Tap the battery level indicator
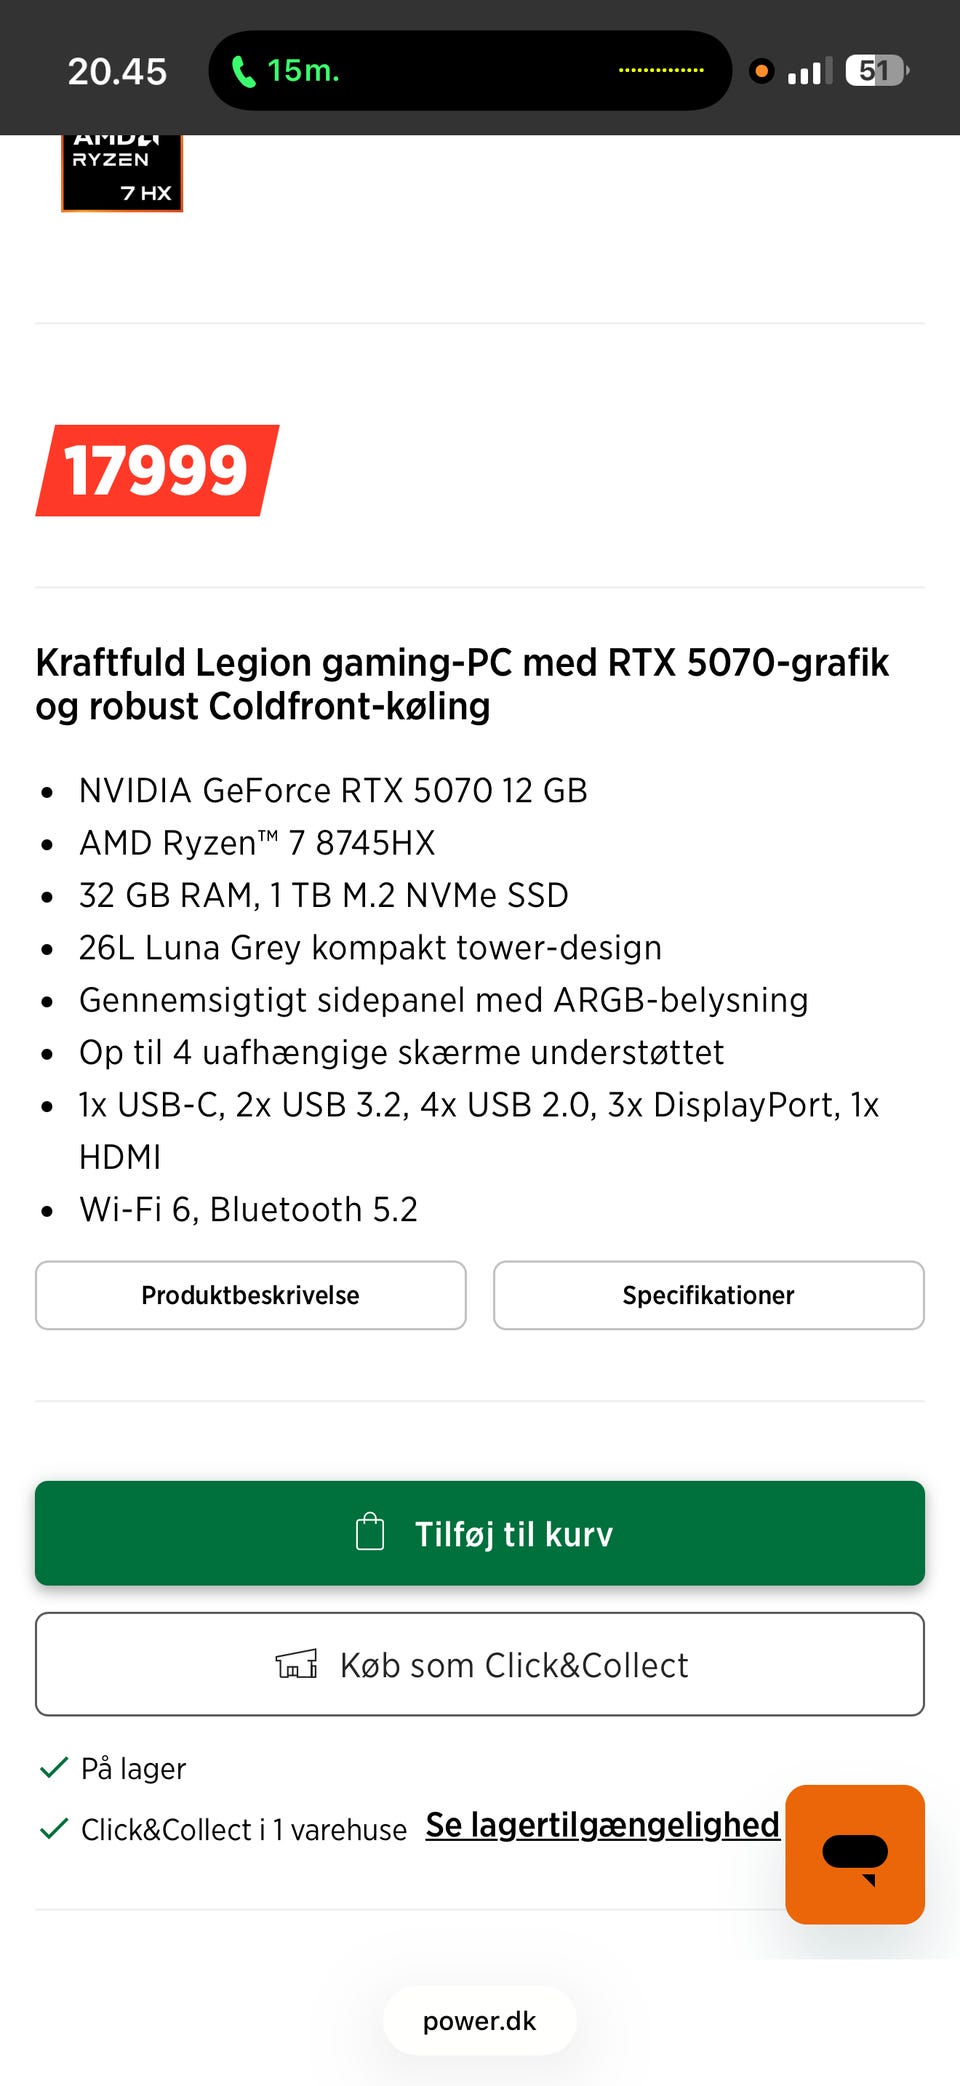The image size is (960, 2086). (x=876, y=71)
